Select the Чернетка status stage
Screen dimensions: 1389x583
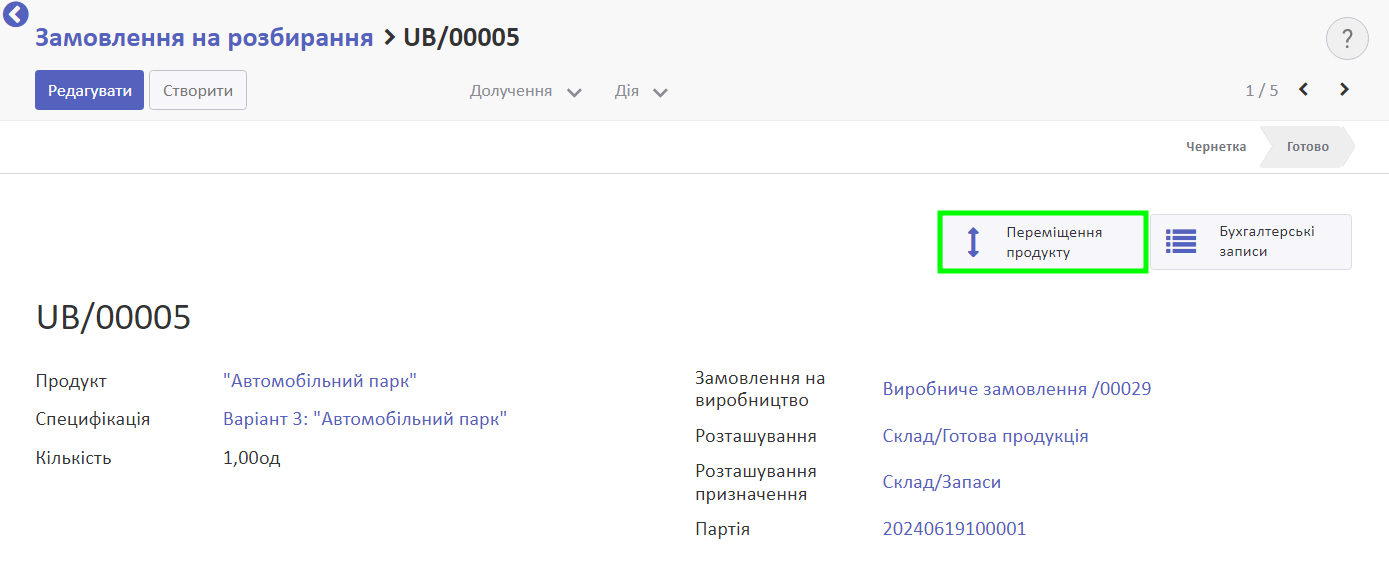pyautogui.click(x=1216, y=147)
